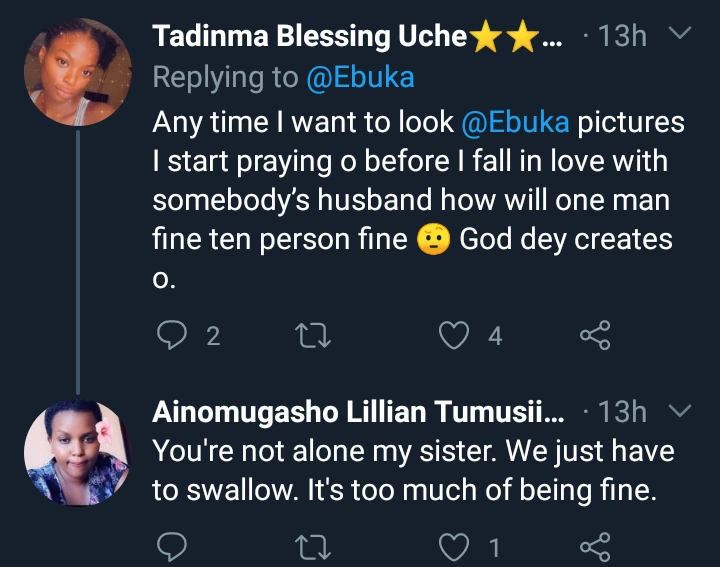Open Tadinma Blessing Uche's profile picture
Image resolution: width=720 pixels, height=567 pixels.
(x=77, y=72)
